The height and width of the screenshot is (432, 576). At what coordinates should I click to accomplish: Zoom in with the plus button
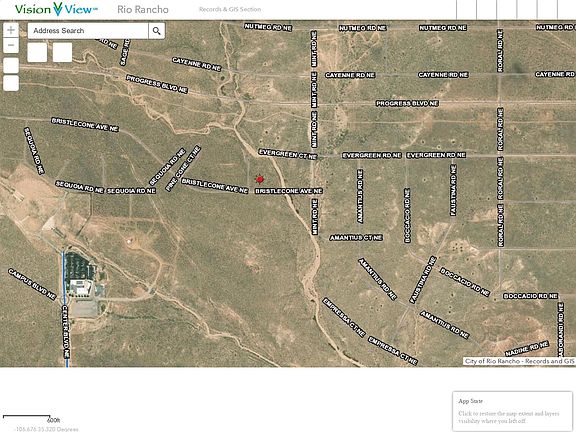(x=11, y=30)
